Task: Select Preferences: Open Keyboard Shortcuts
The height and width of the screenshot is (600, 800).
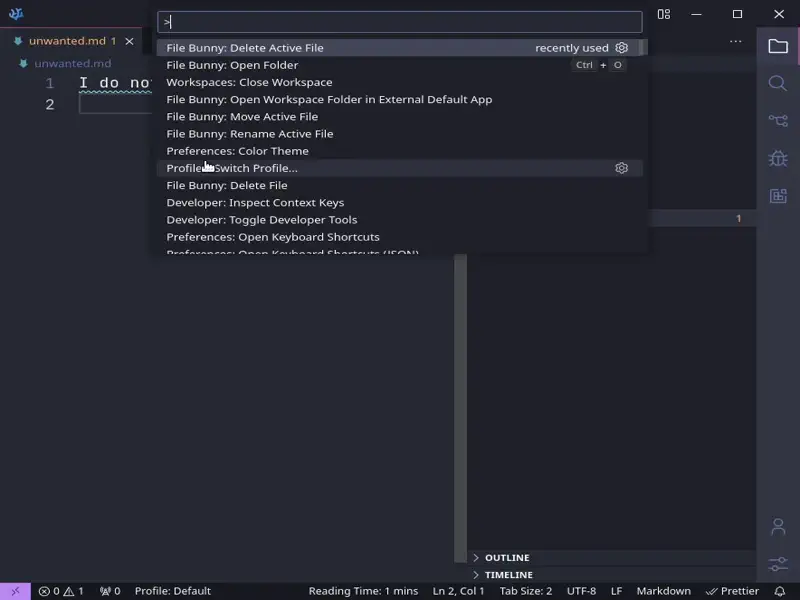Action: (399, 237)
